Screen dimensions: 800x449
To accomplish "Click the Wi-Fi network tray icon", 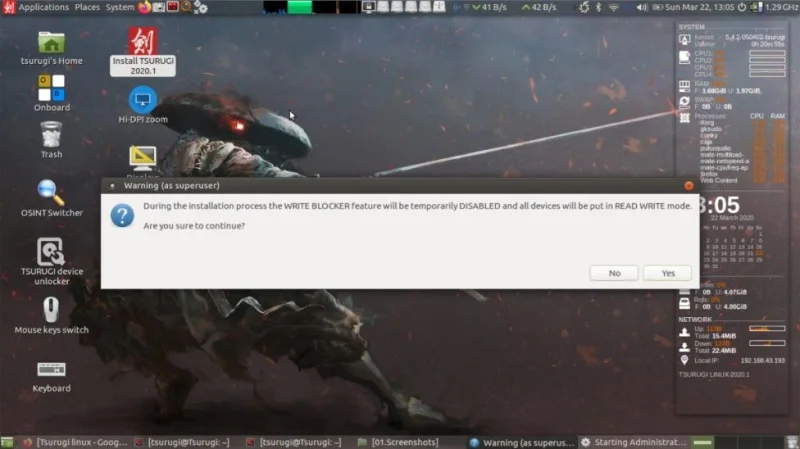I will (x=614, y=7).
